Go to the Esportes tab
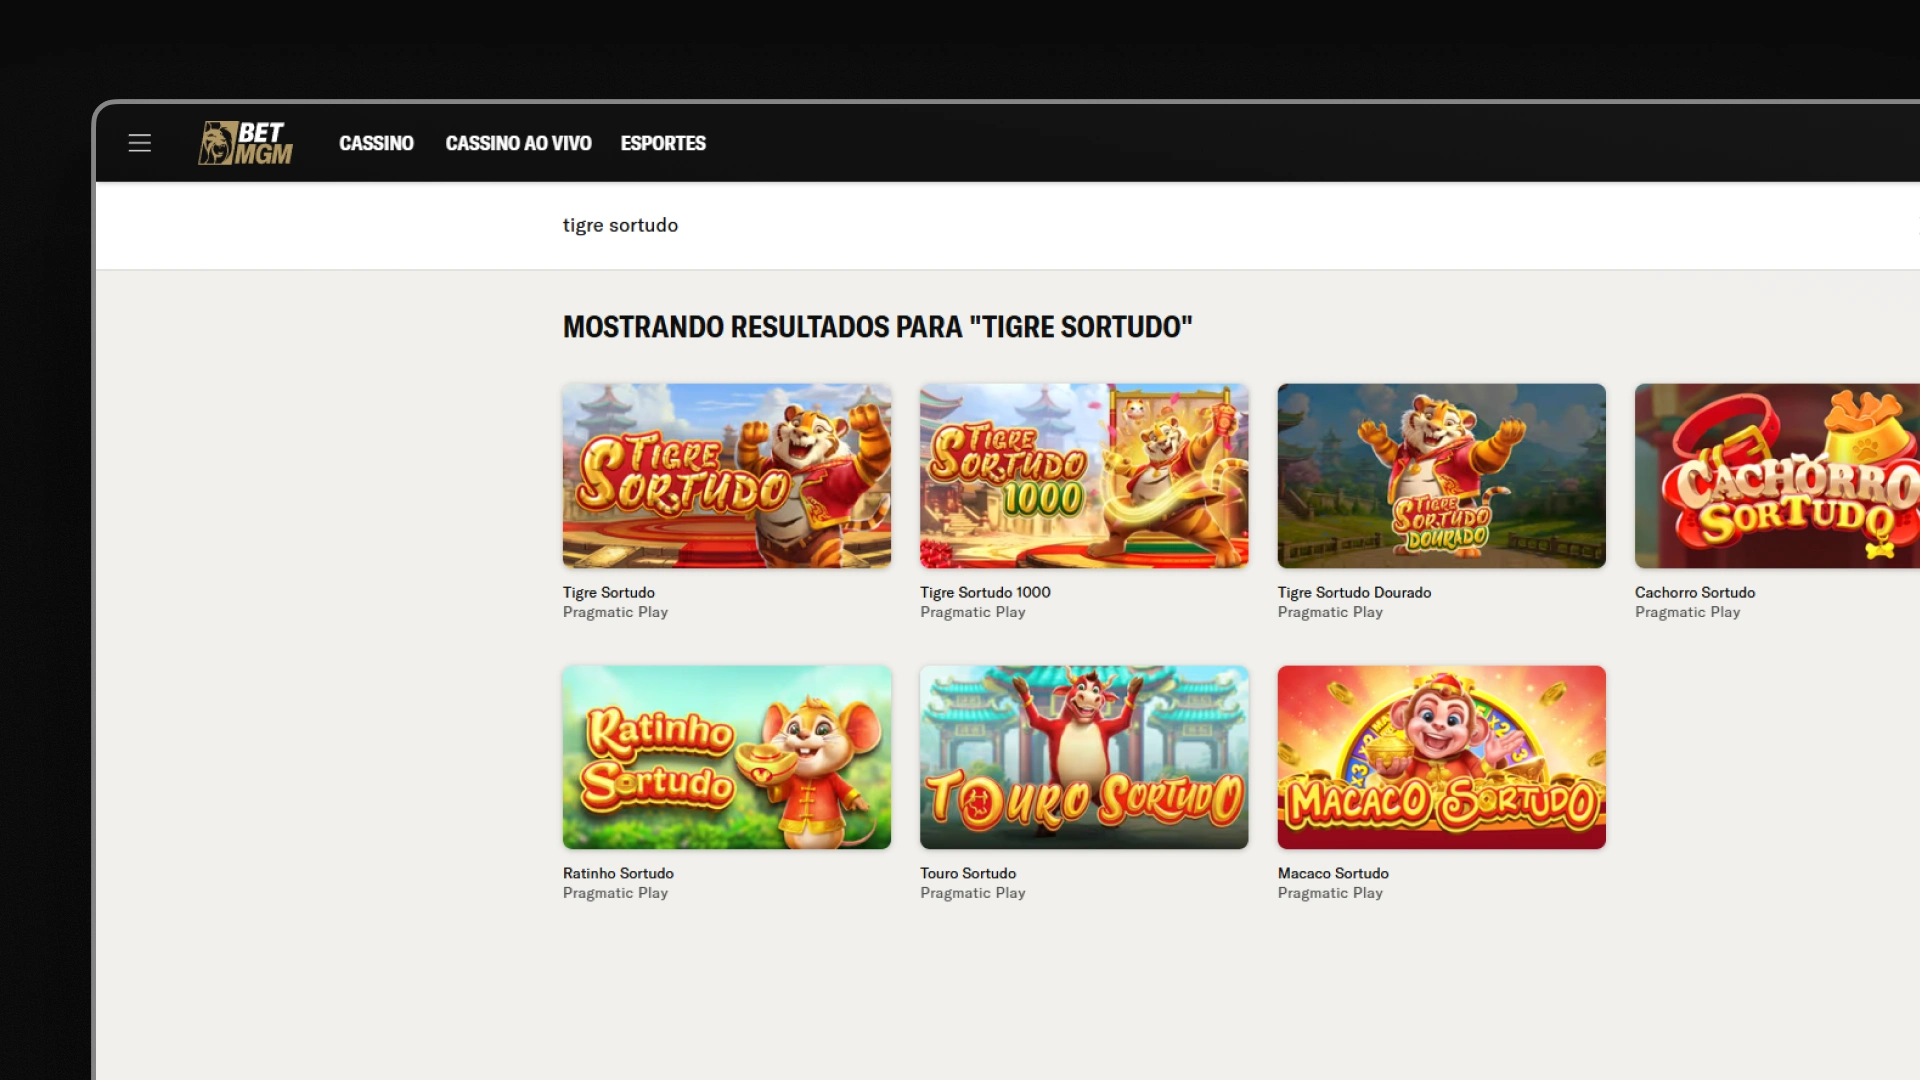 pyautogui.click(x=663, y=143)
